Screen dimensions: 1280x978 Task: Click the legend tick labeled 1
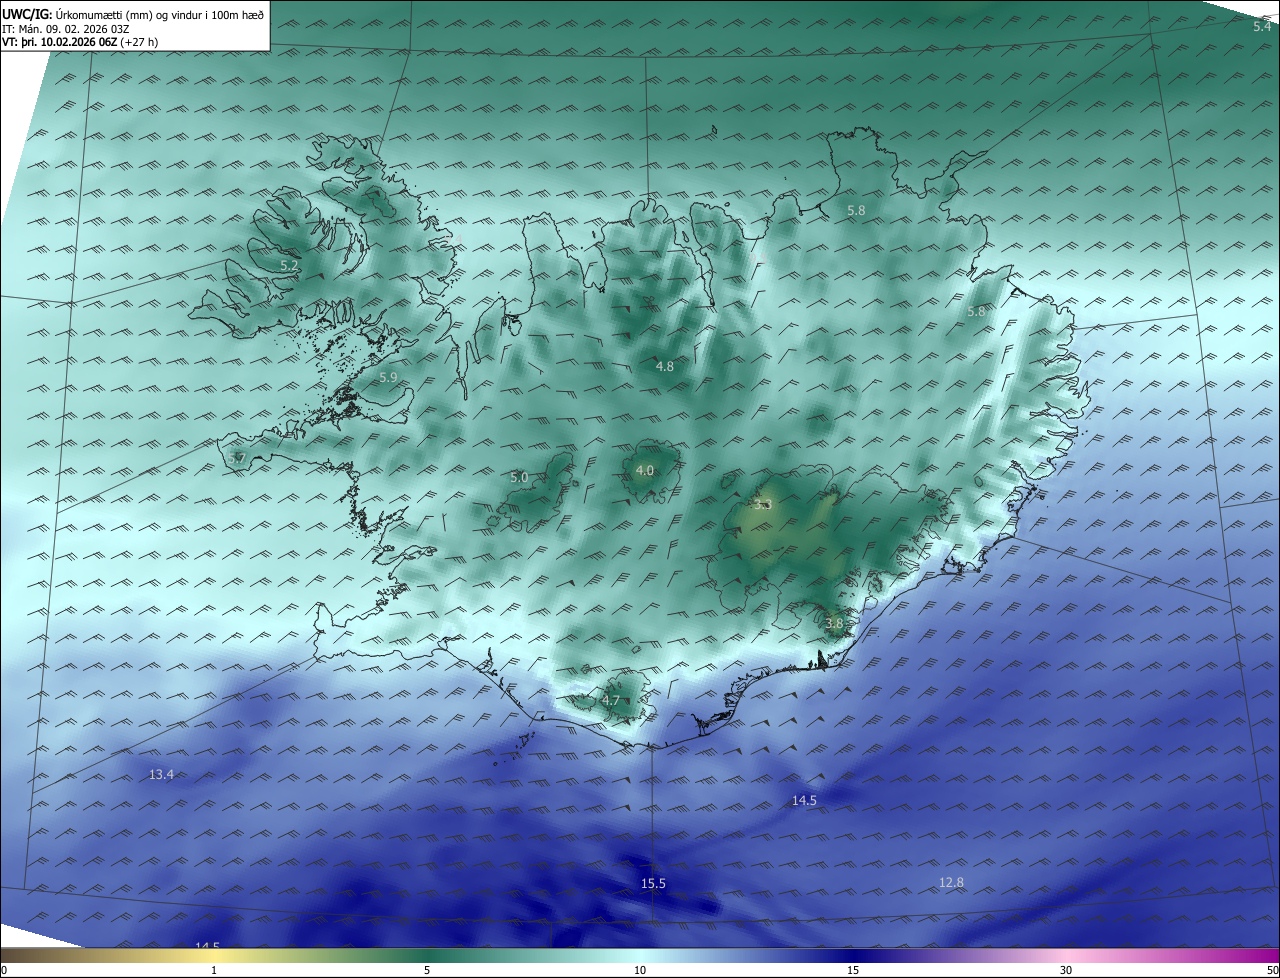[x=215, y=970]
